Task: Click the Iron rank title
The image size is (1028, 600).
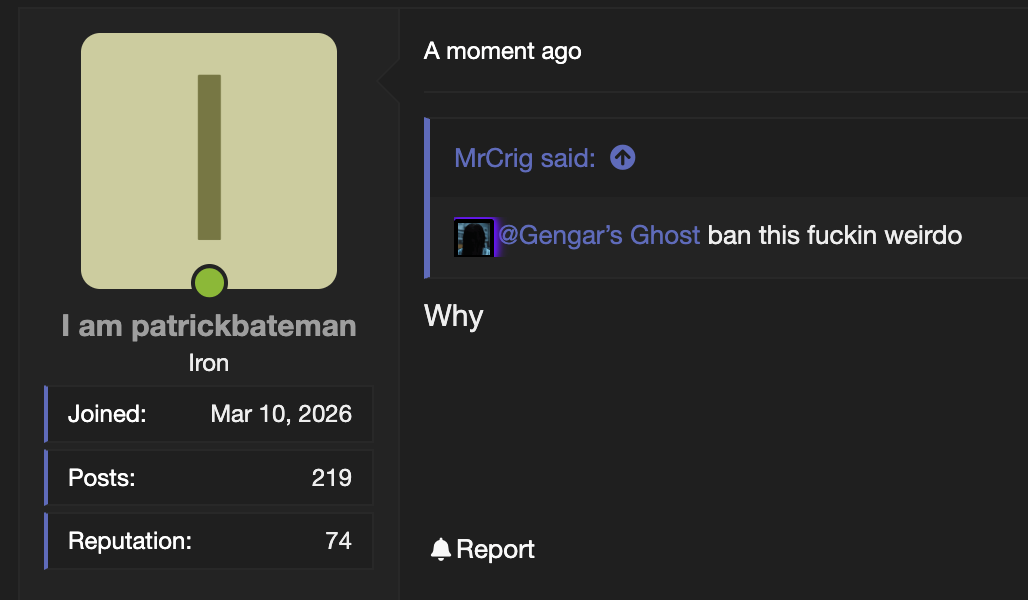Action: pos(208,363)
